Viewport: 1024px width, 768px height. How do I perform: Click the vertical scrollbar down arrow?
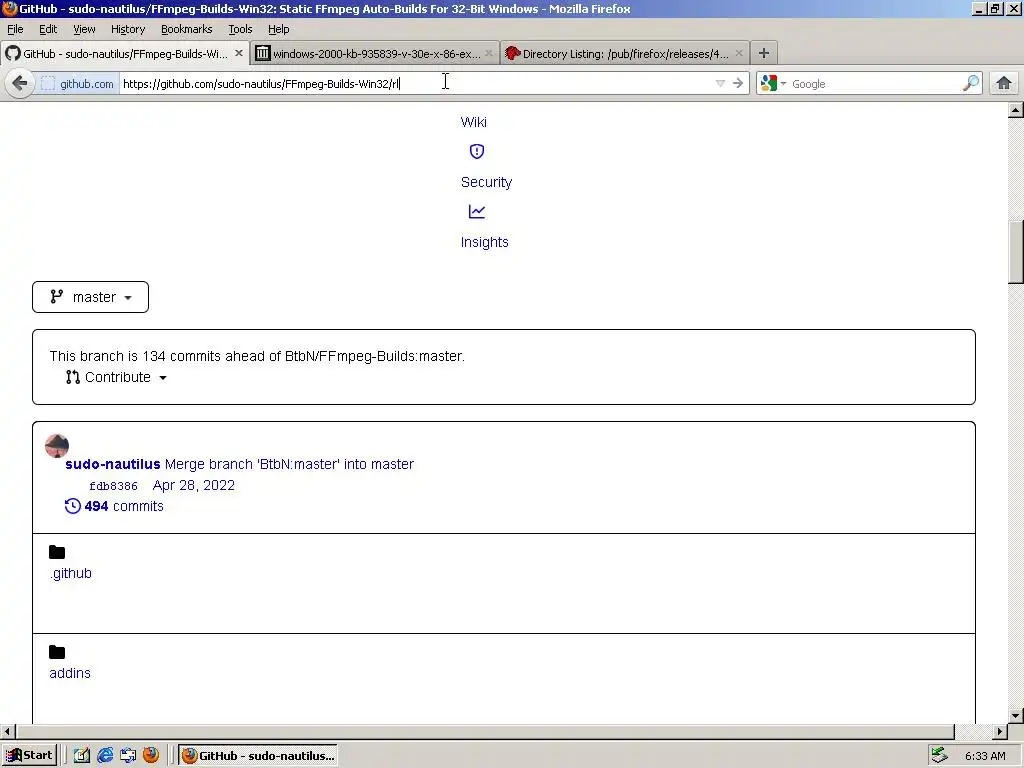click(x=1016, y=715)
